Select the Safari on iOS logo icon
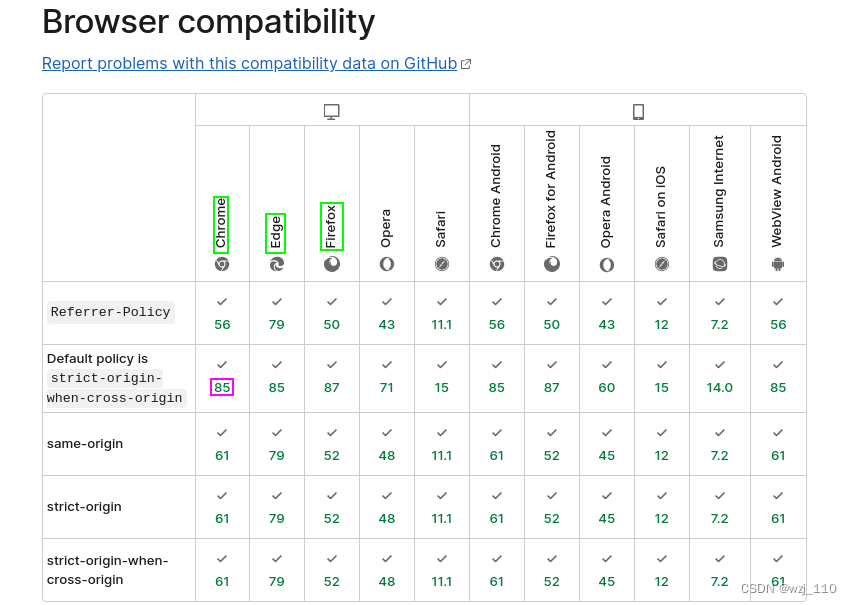Viewport: 852px width, 605px height. click(x=661, y=264)
